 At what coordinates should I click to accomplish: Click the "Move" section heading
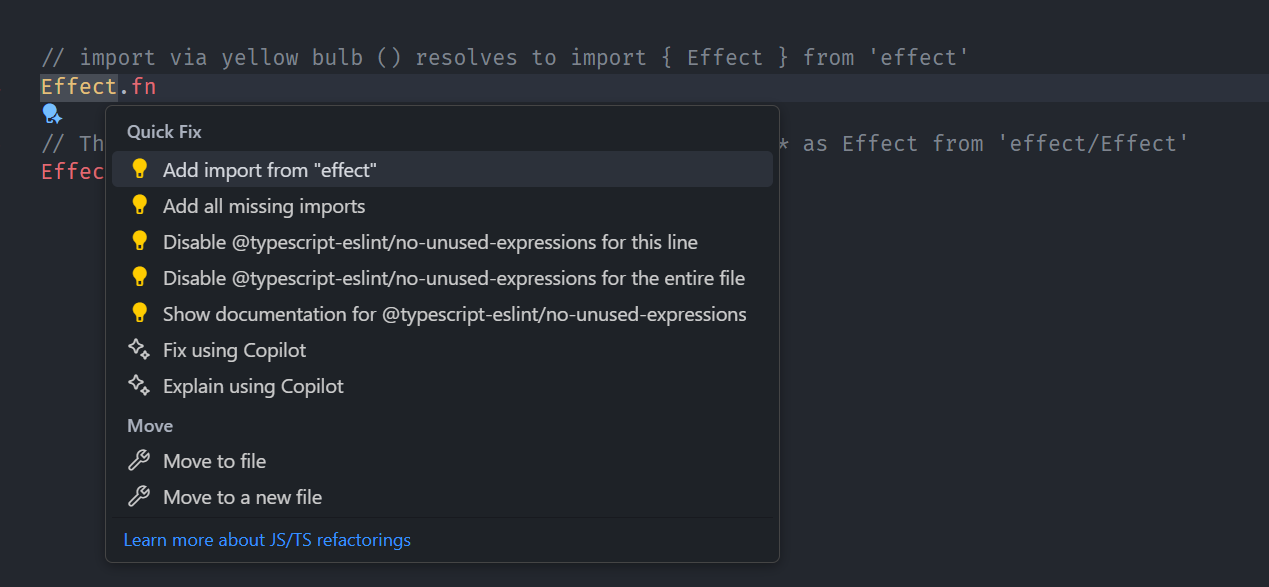[x=150, y=426]
